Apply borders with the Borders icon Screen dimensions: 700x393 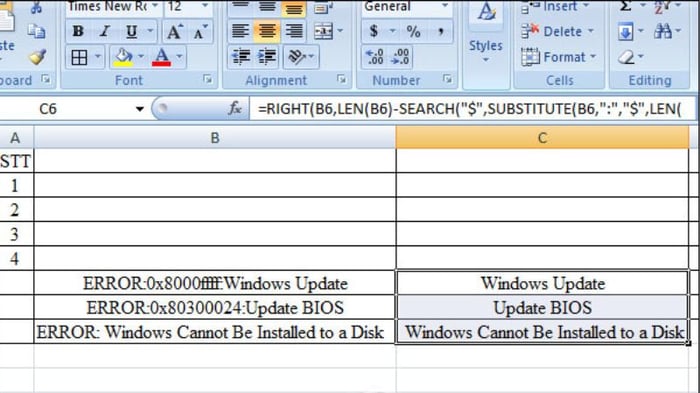pos(79,57)
